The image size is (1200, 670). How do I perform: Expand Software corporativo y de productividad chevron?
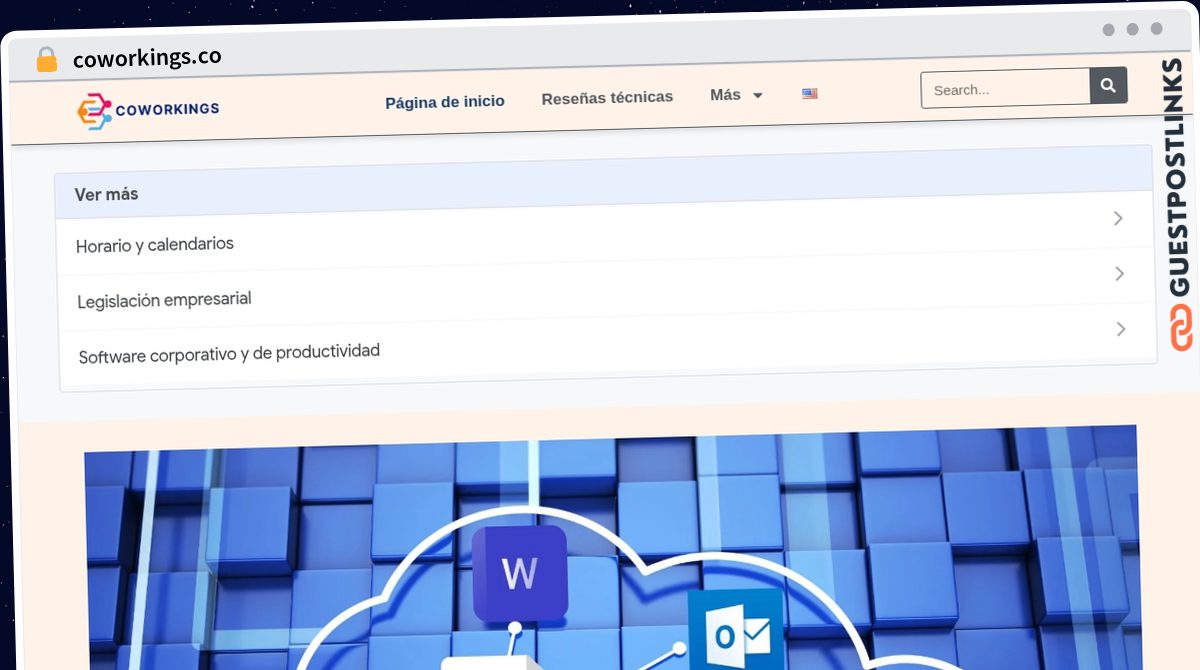pyautogui.click(x=1121, y=329)
